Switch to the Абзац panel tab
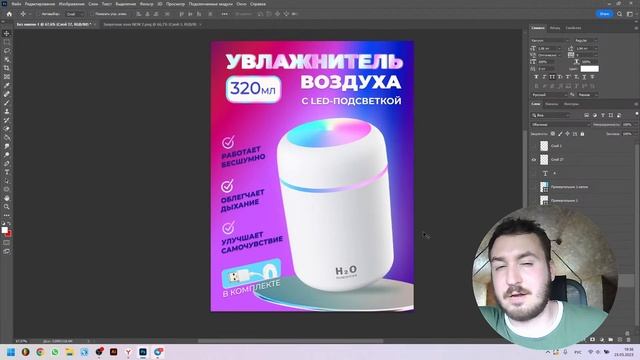Image resolution: width=640 pixels, height=360 pixels. (555, 28)
